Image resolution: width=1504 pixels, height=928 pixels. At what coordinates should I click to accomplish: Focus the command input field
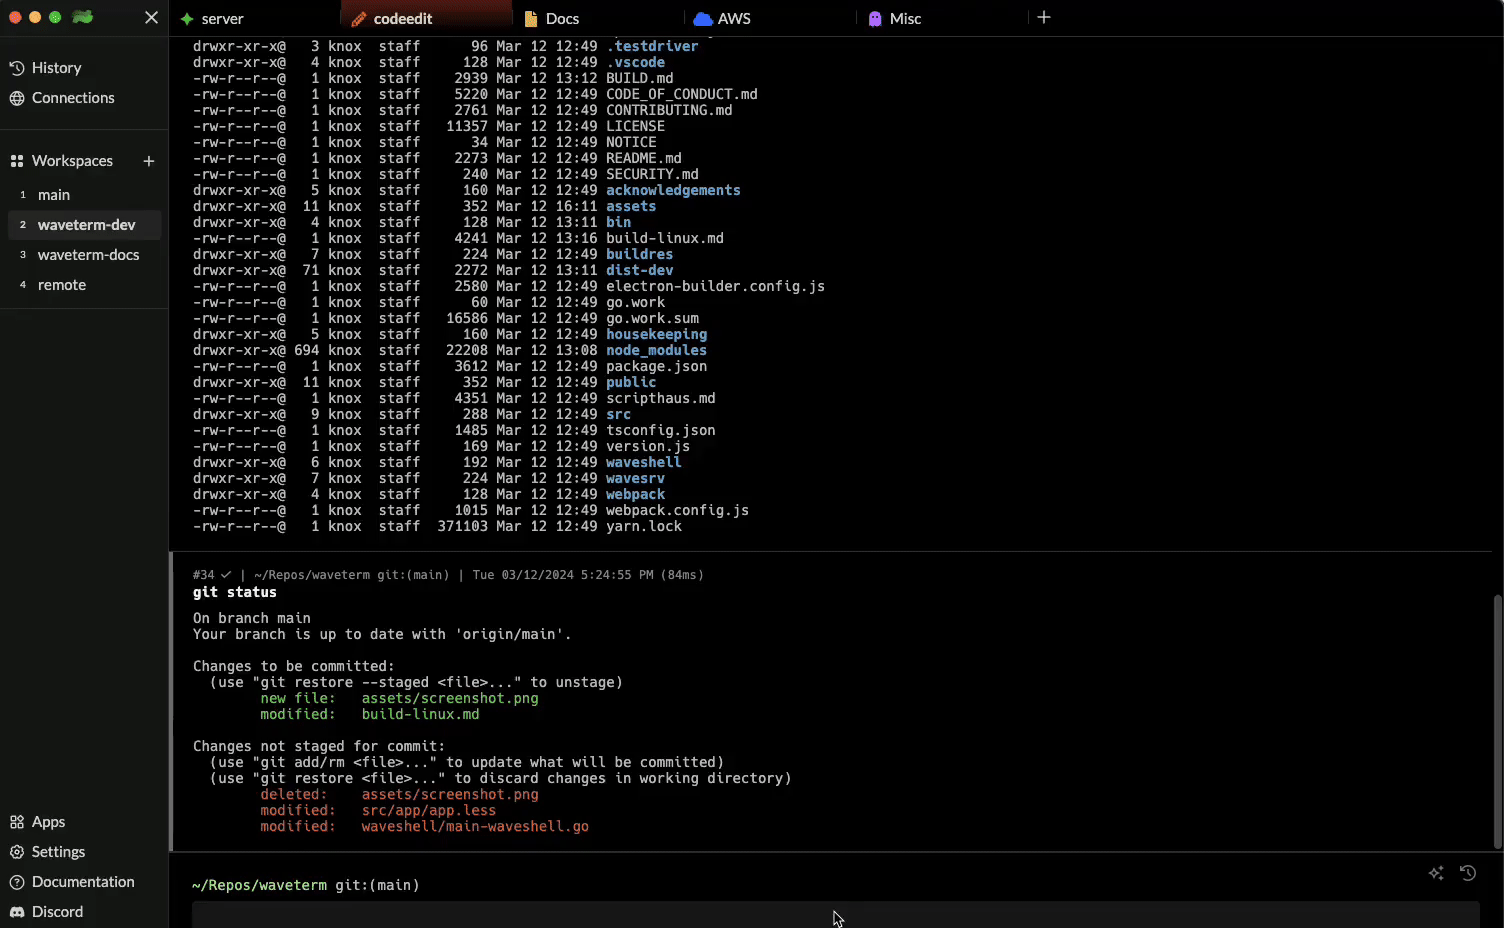click(836, 914)
